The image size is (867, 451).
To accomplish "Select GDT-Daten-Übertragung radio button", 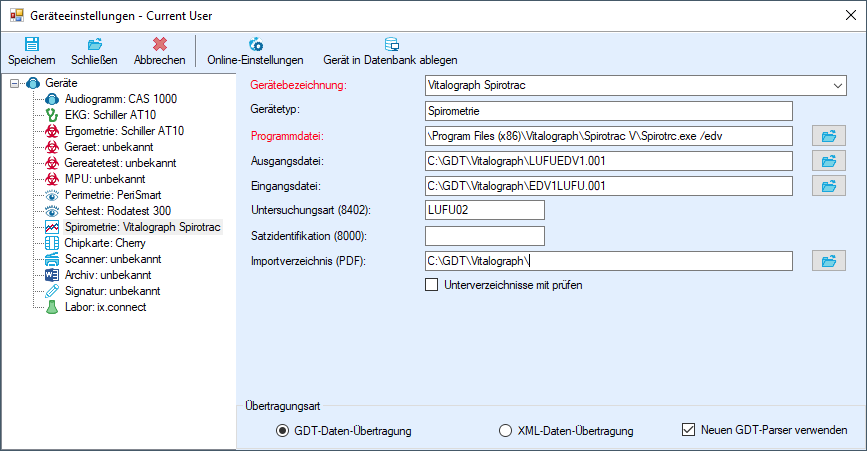I will point(283,431).
